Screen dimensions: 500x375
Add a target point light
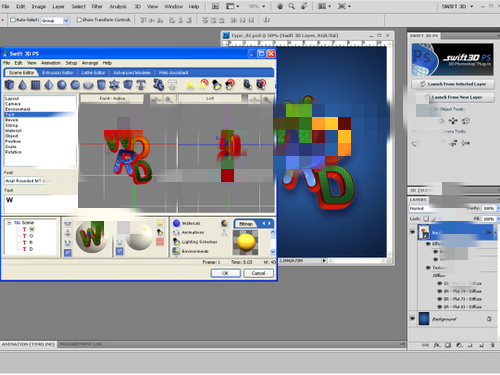click(204, 85)
